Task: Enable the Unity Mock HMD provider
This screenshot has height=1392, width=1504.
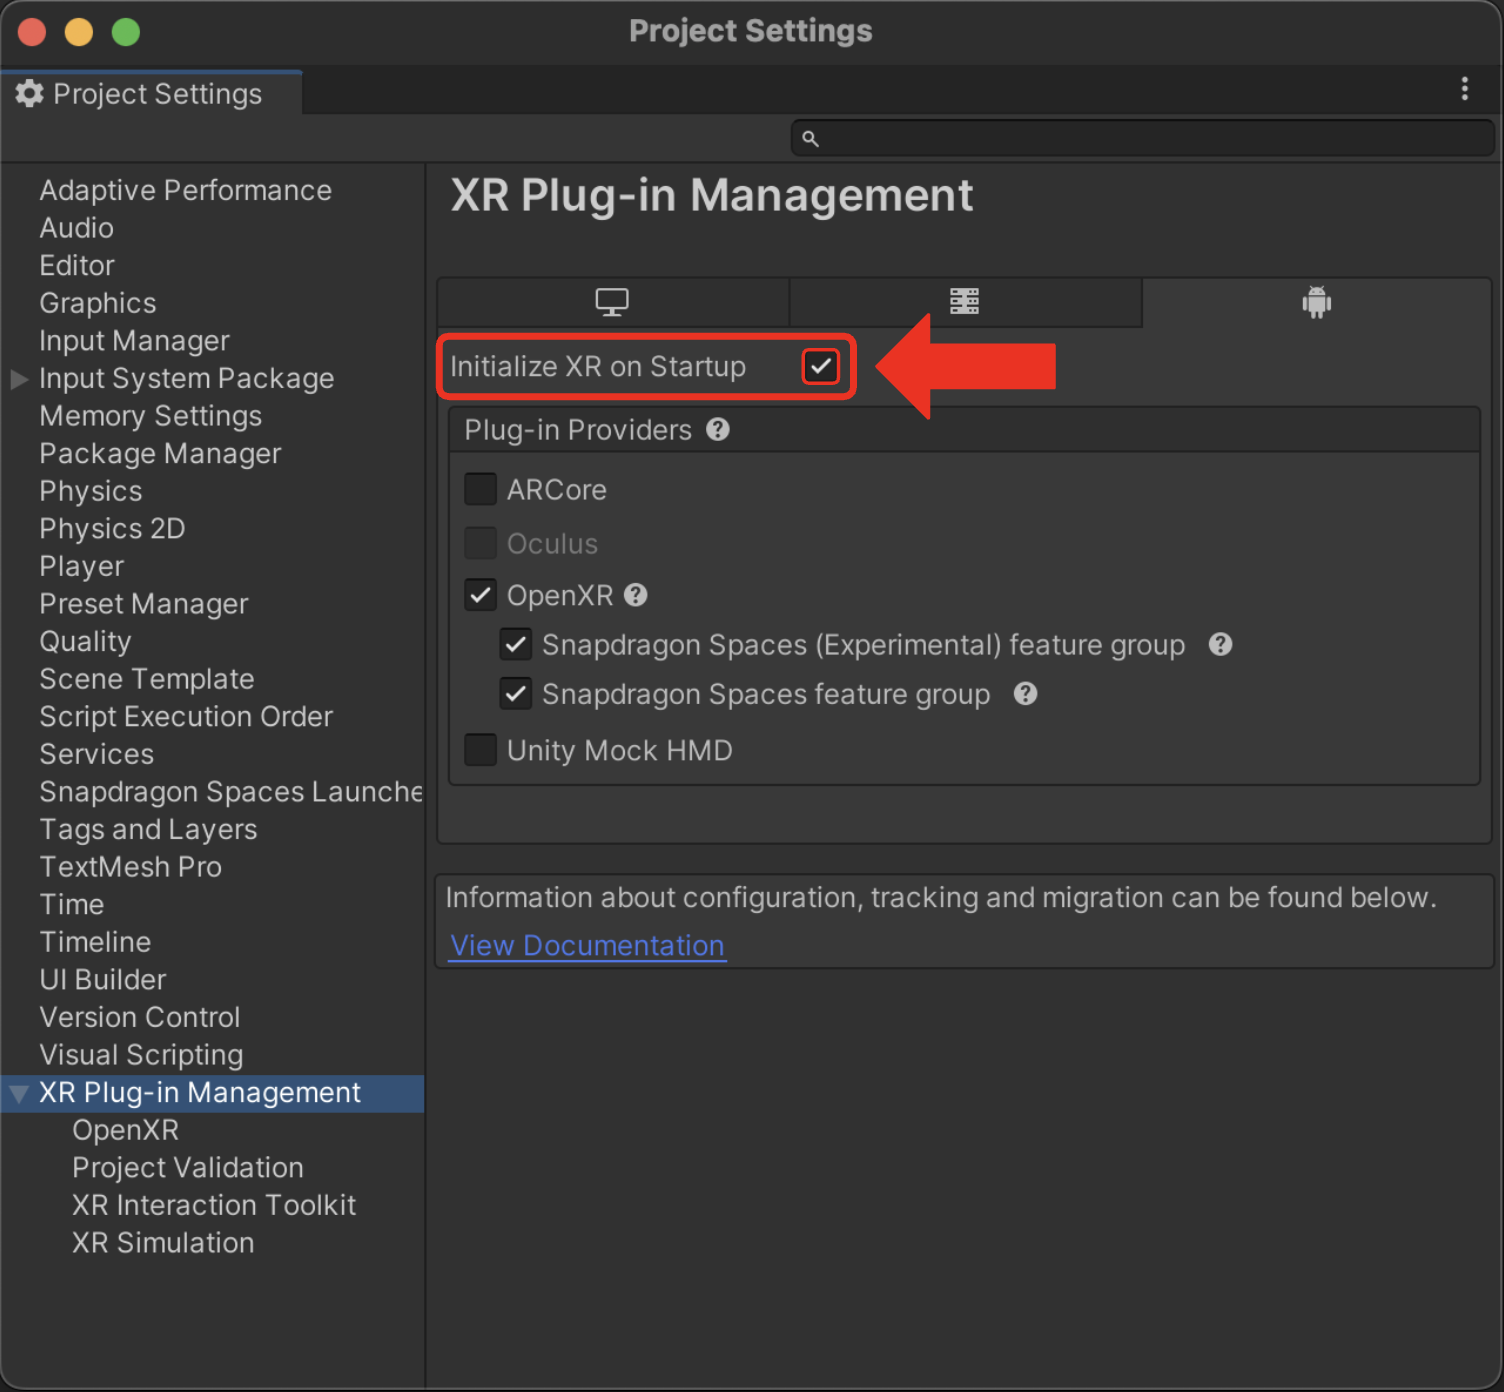Action: click(481, 750)
